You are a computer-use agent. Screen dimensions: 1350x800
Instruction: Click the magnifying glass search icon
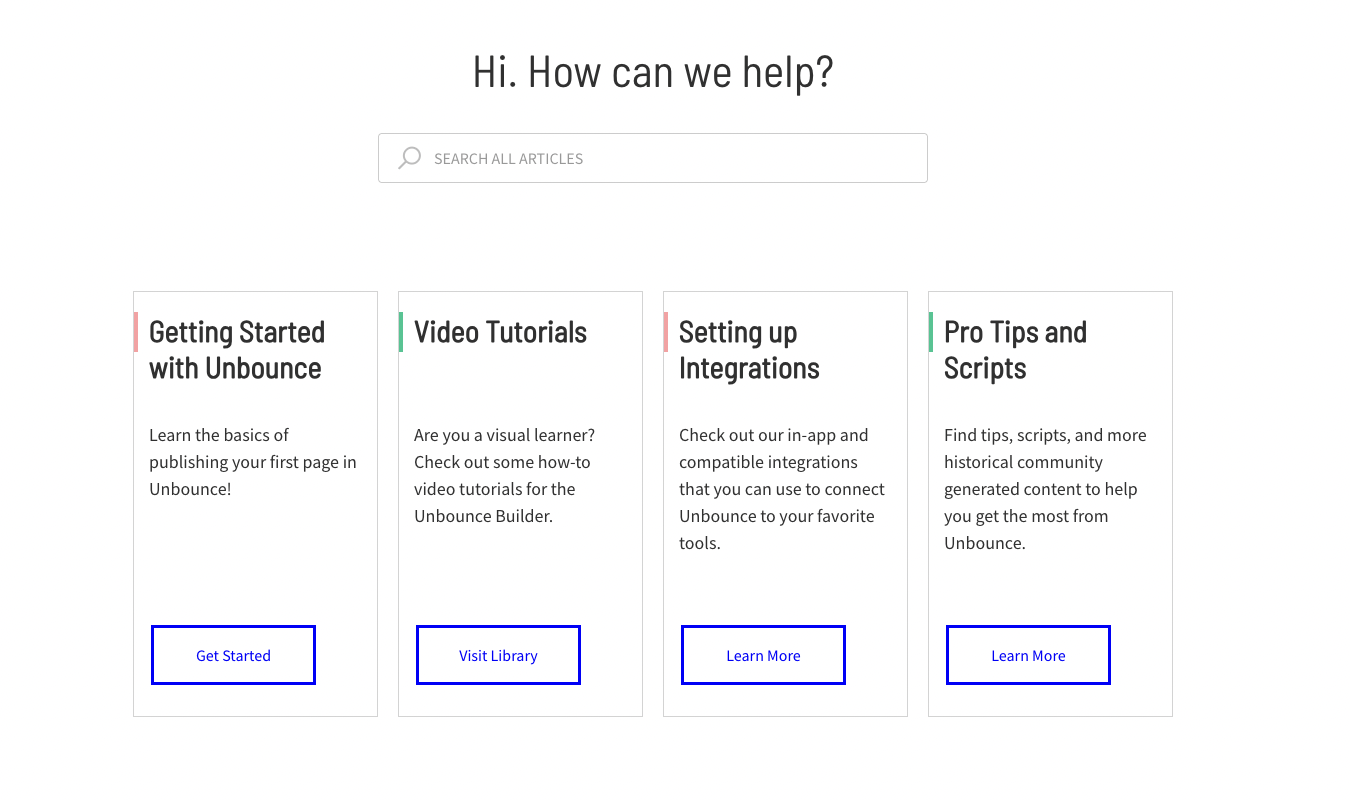pos(409,158)
